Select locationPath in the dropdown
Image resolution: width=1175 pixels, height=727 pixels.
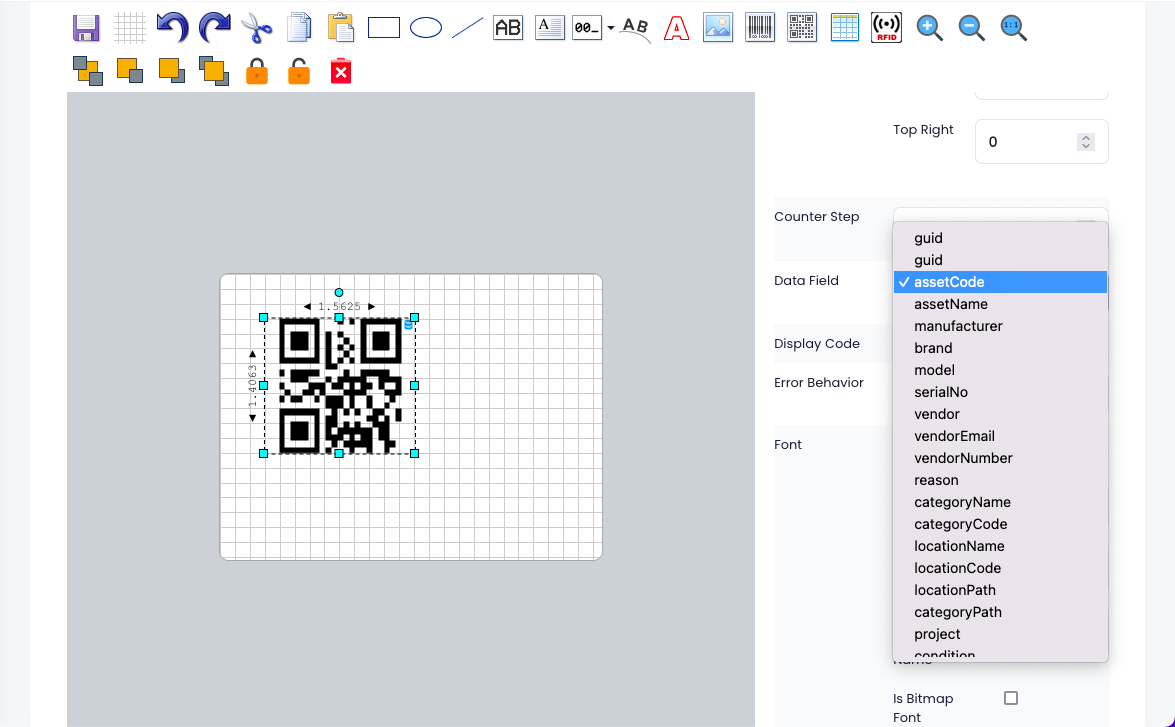click(x=1000, y=590)
